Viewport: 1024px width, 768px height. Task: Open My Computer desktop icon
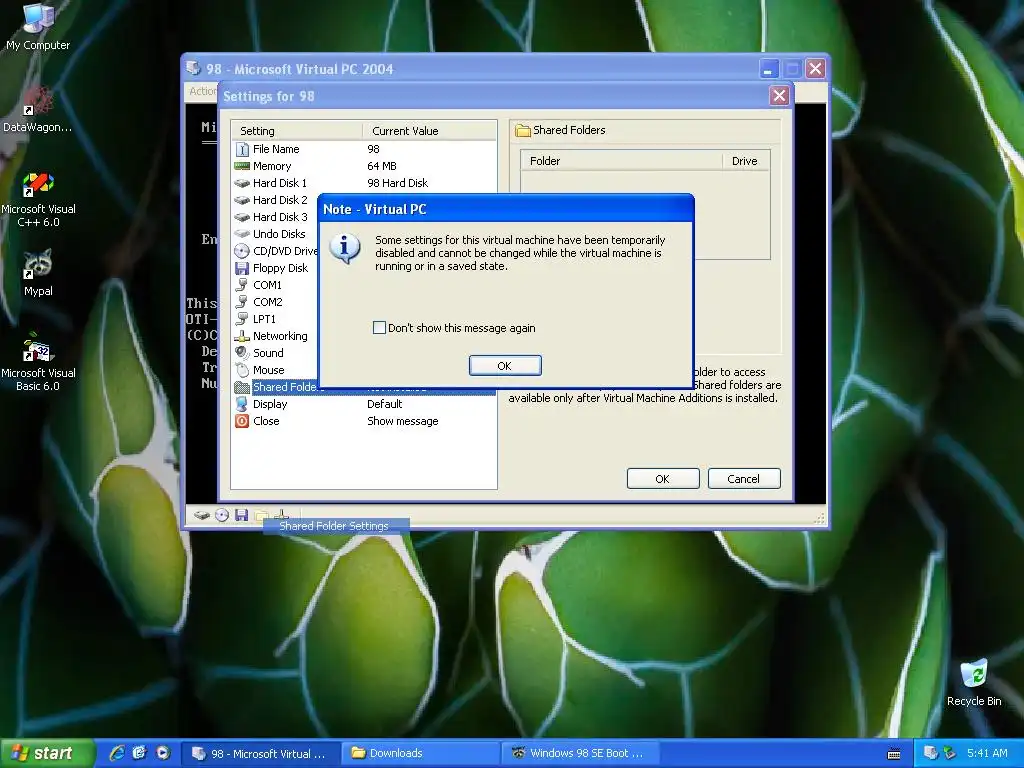pyautogui.click(x=38, y=27)
